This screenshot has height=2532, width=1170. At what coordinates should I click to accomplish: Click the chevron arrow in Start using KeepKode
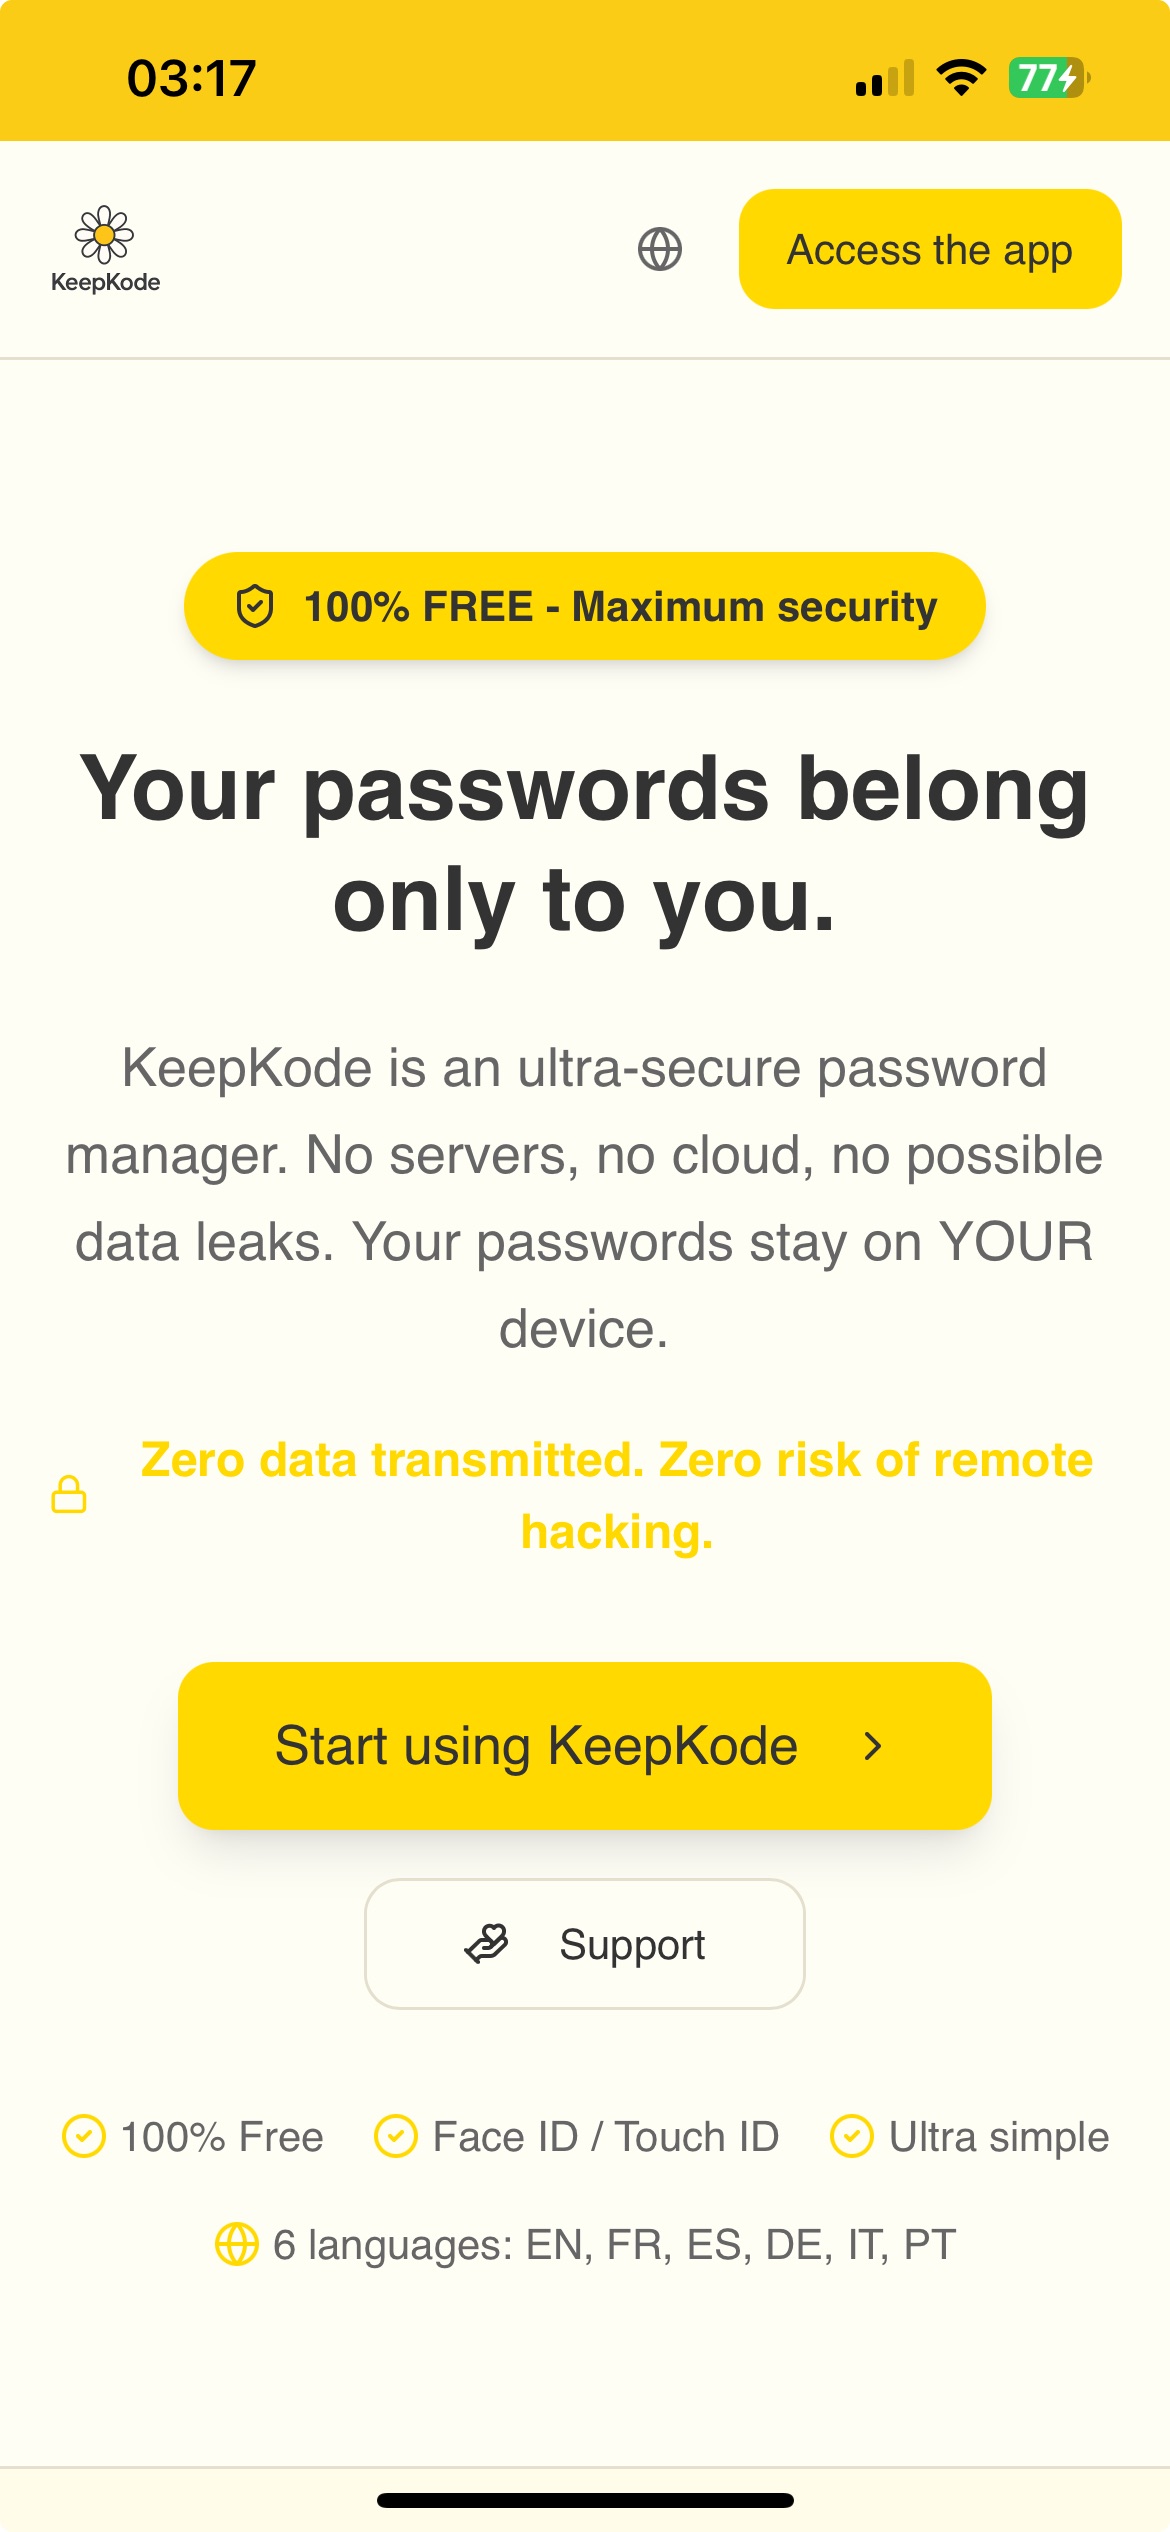(872, 1744)
